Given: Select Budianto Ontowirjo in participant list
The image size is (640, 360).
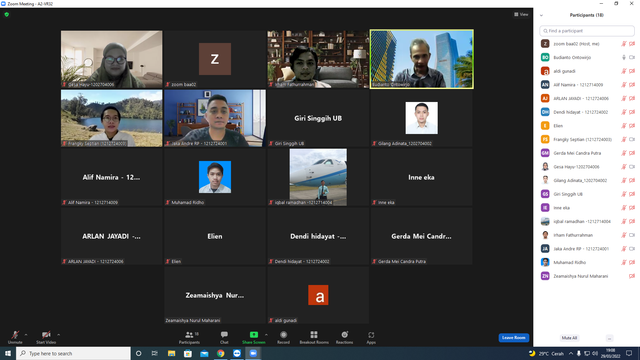Looking at the screenshot, I should 587,58.
